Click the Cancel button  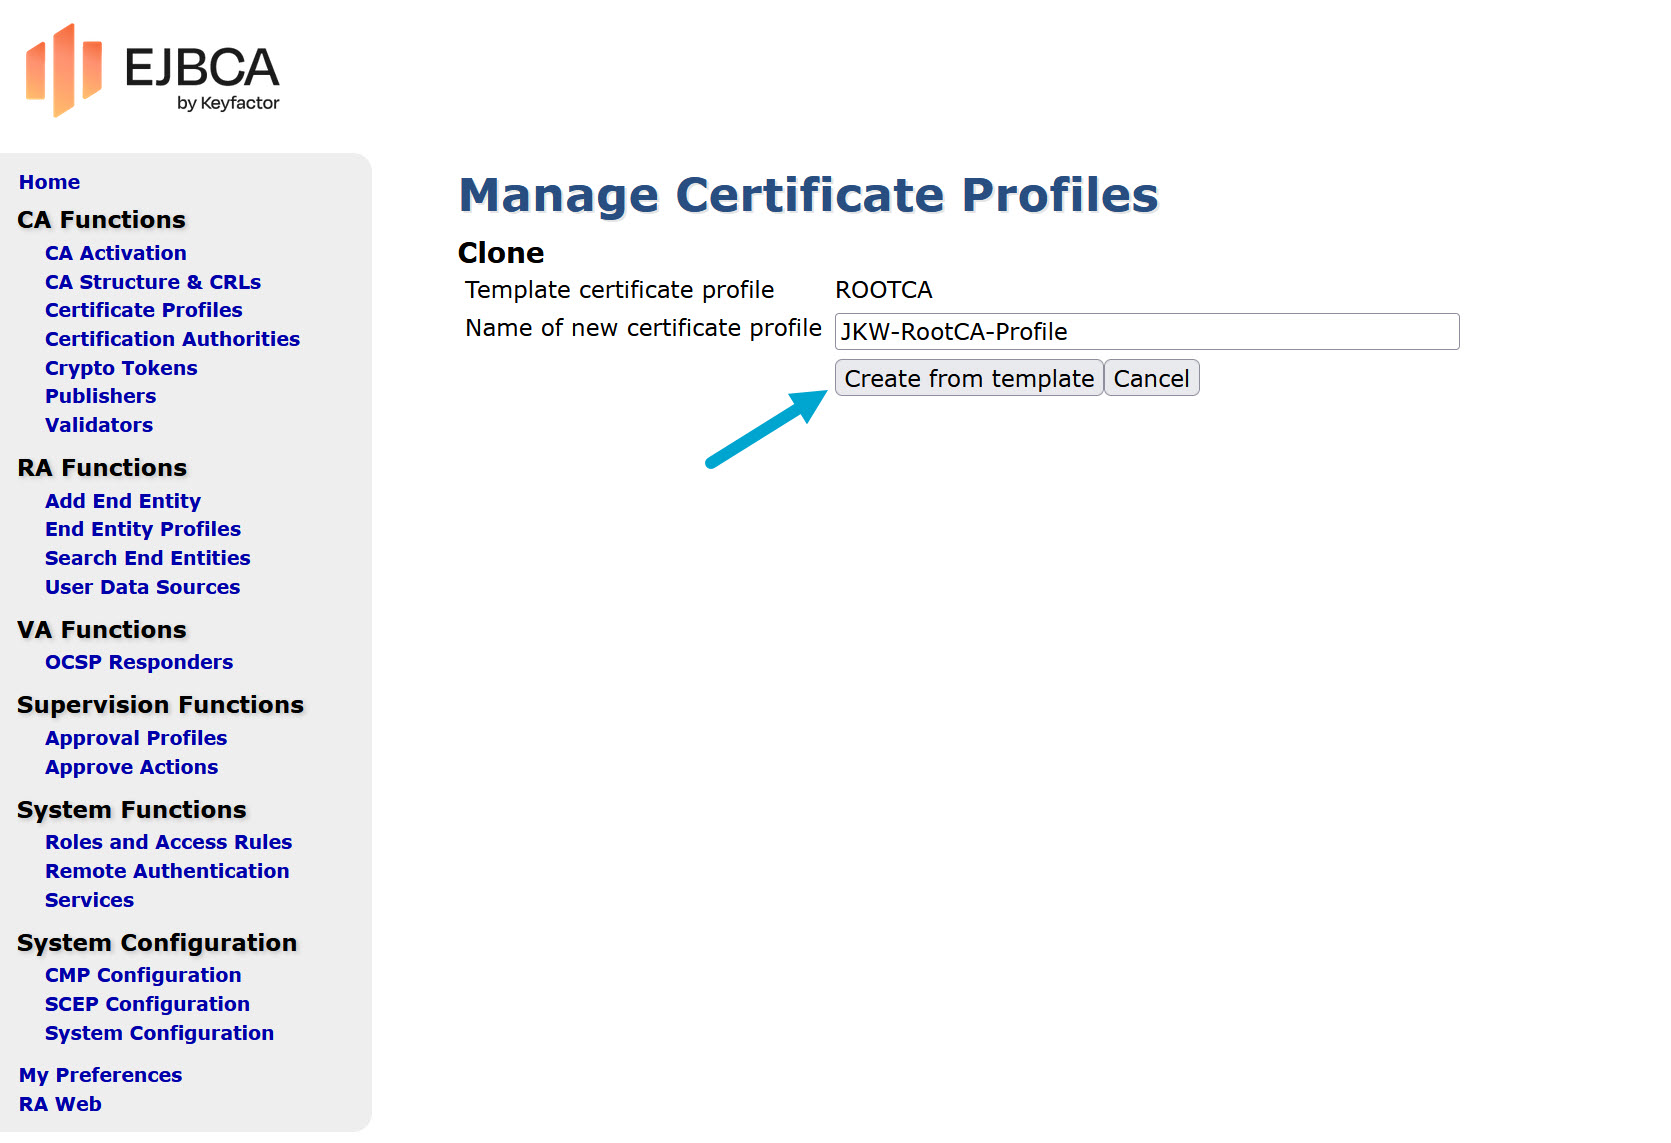tap(1151, 378)
